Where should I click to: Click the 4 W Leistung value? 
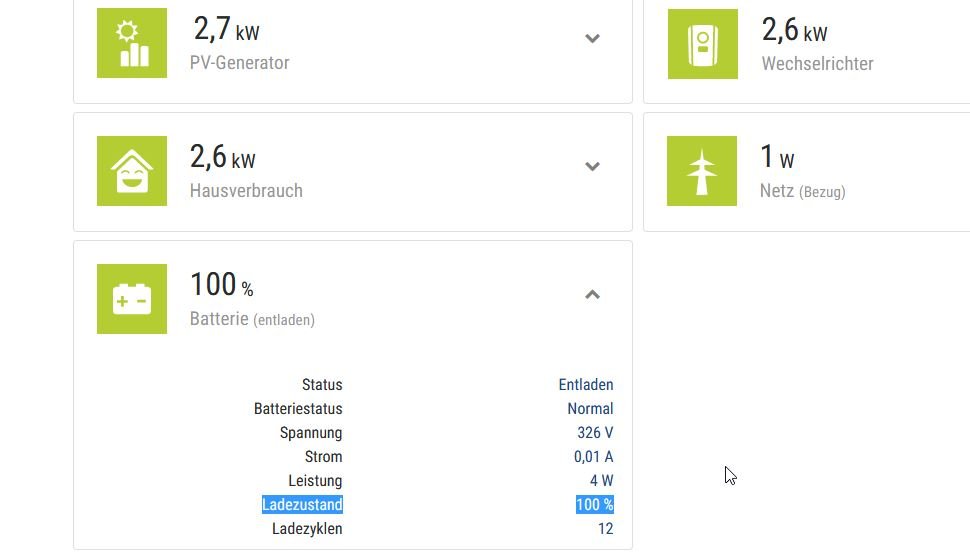(601, 481)
